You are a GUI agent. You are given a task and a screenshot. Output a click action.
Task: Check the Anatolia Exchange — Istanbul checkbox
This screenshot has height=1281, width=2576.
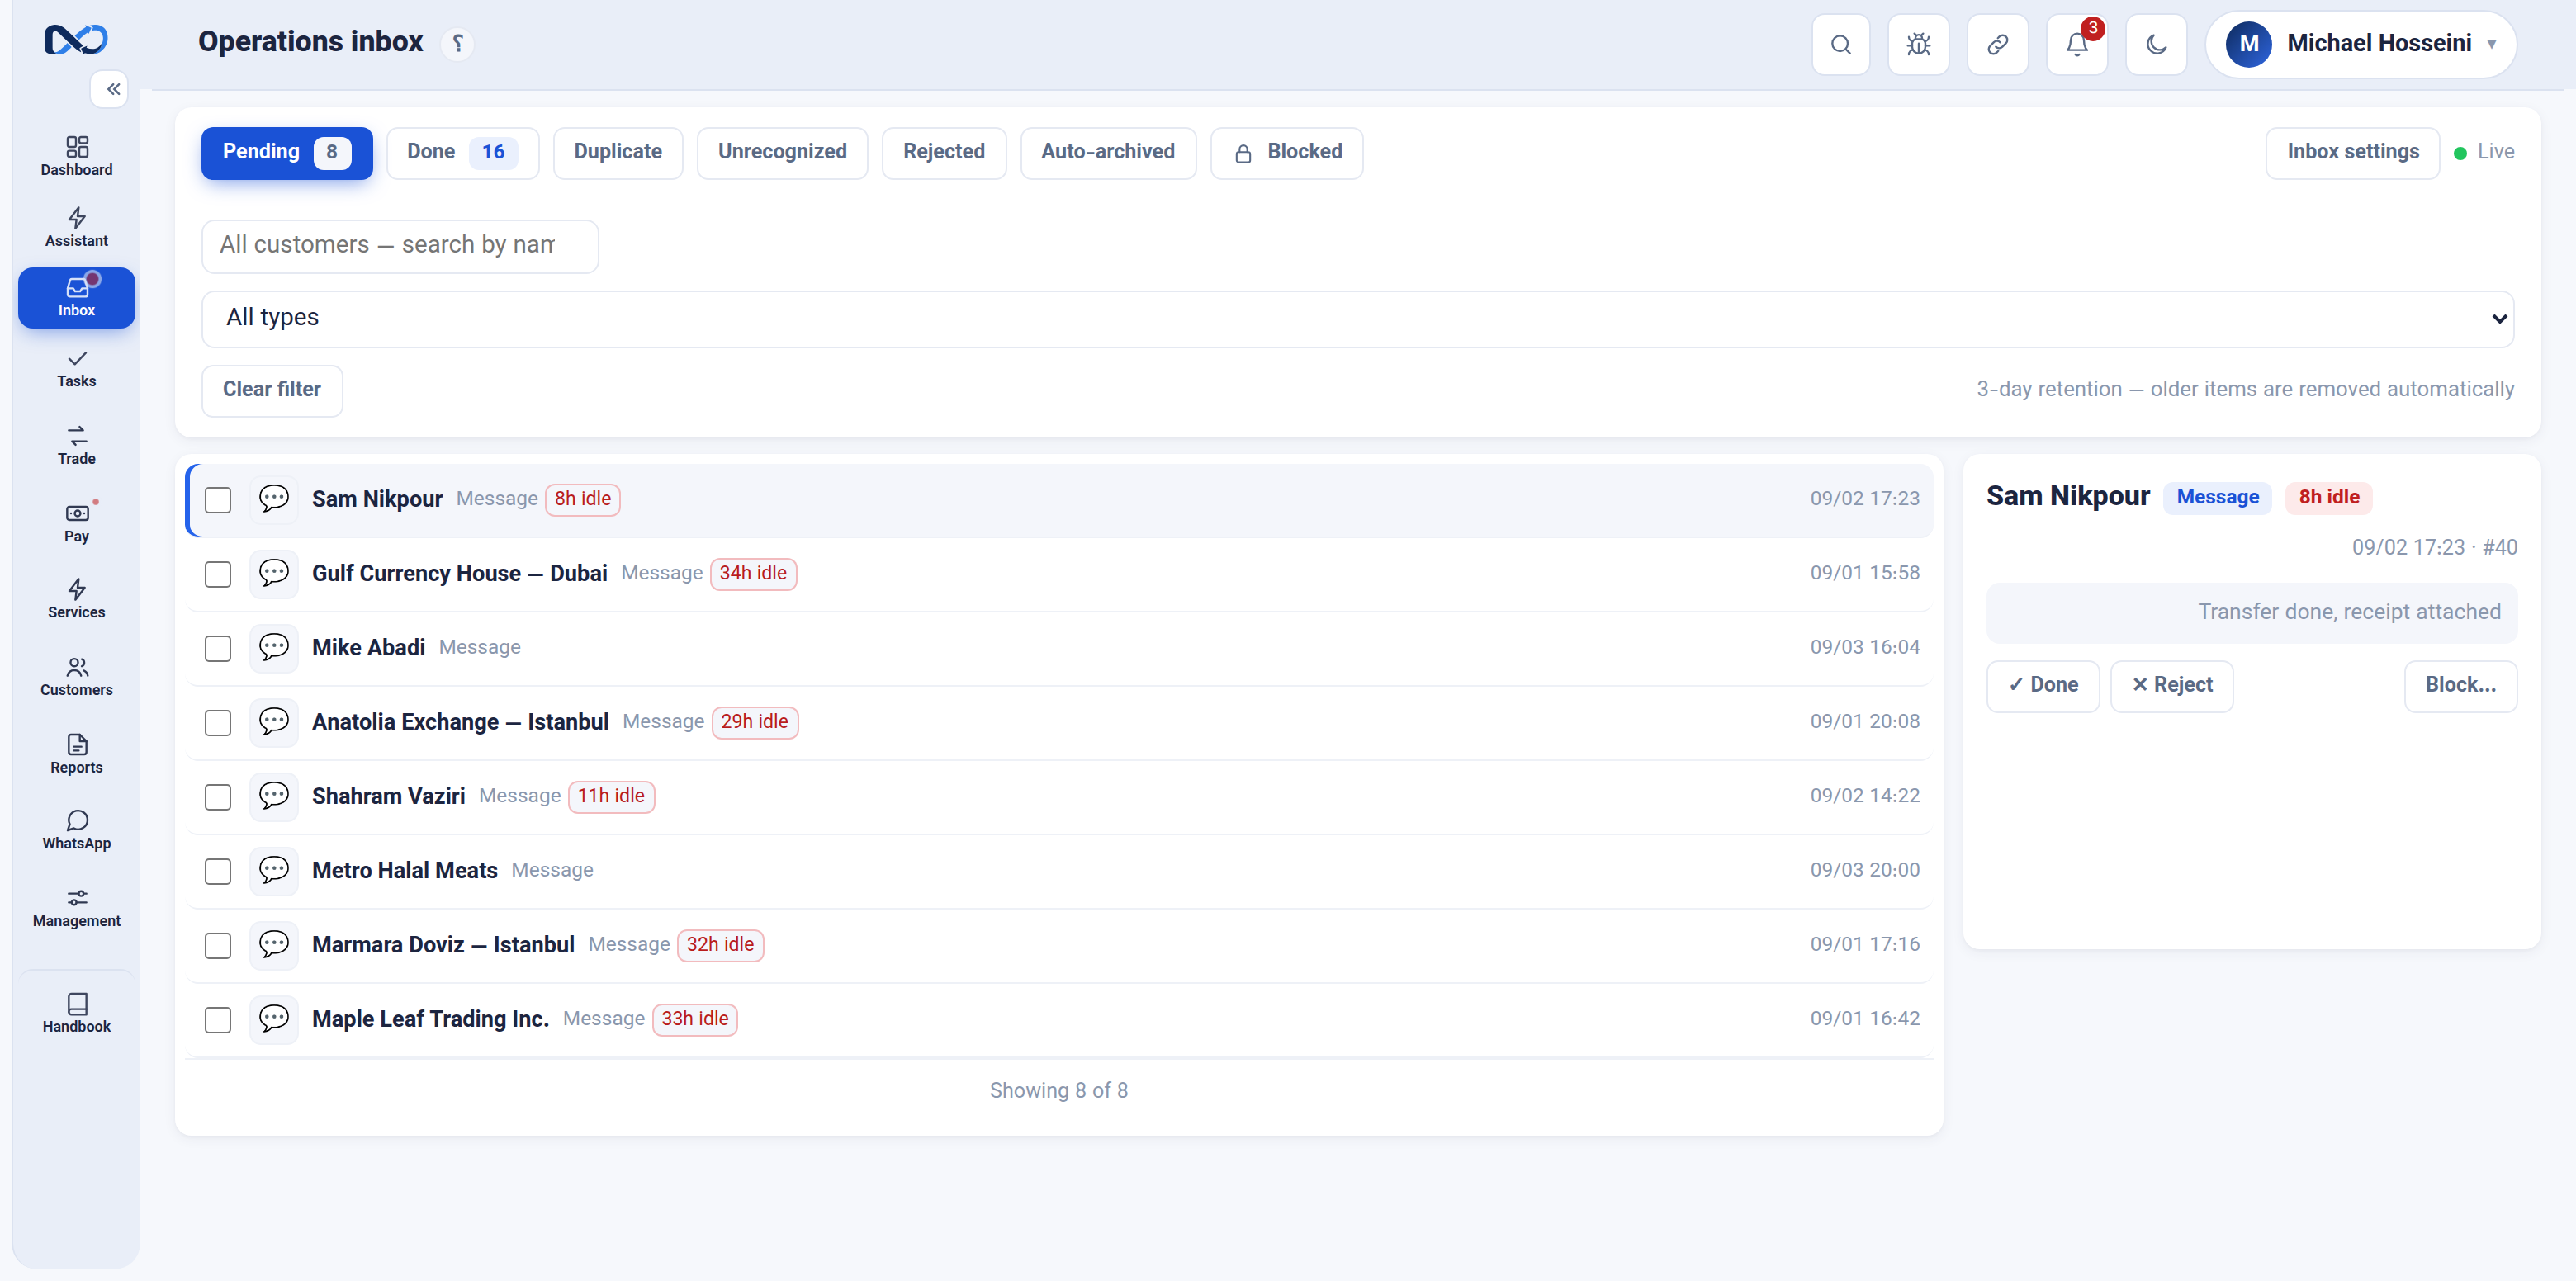pyautogui.click(x=218, y=722)
